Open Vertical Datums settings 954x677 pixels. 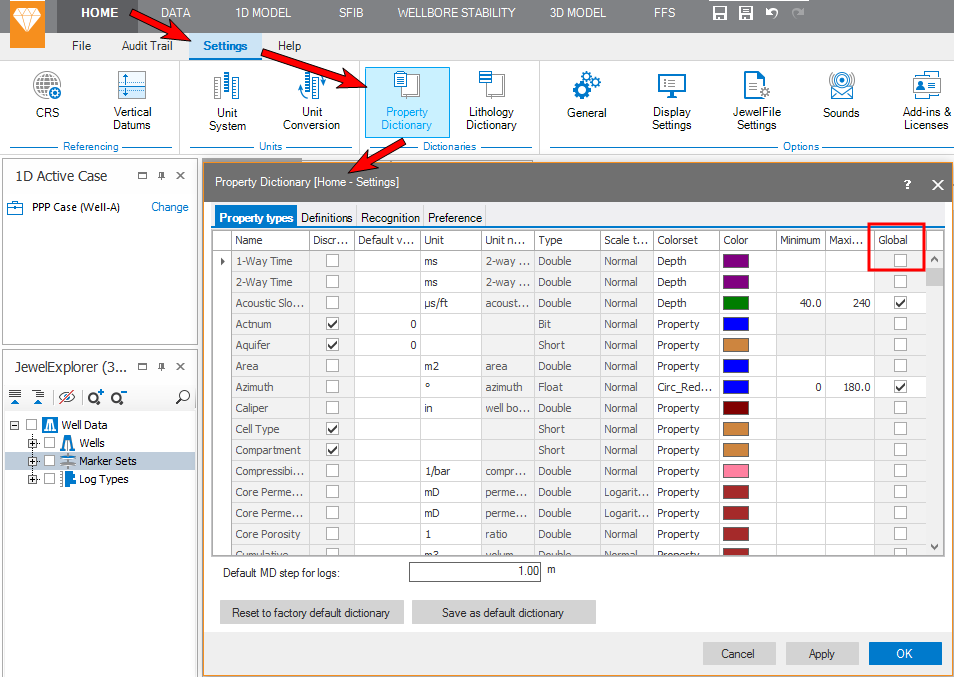[x=132, y=100]
